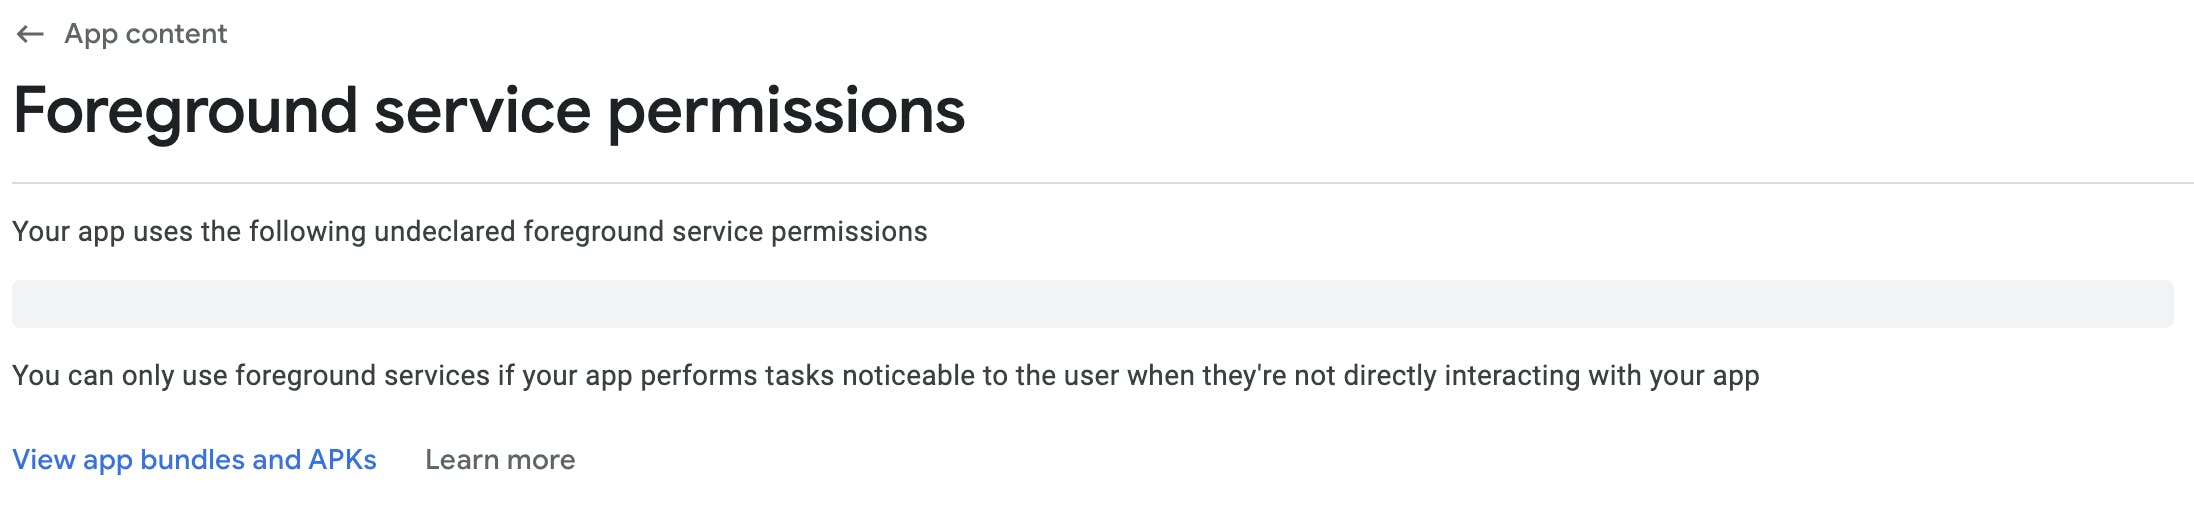The image size is (2194, 522).
Task: Click the Foreground service permissions heading
Action: (489, 110)
